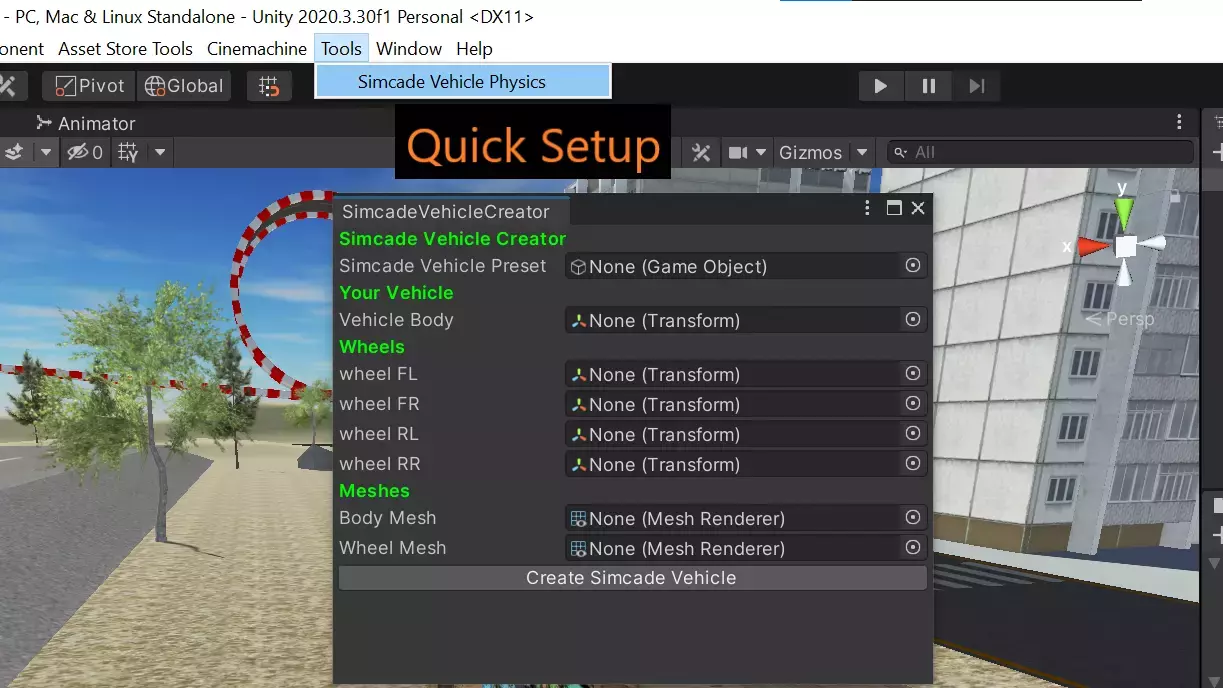
Task: Open the Help menu
Action: (x=474, y=48)
